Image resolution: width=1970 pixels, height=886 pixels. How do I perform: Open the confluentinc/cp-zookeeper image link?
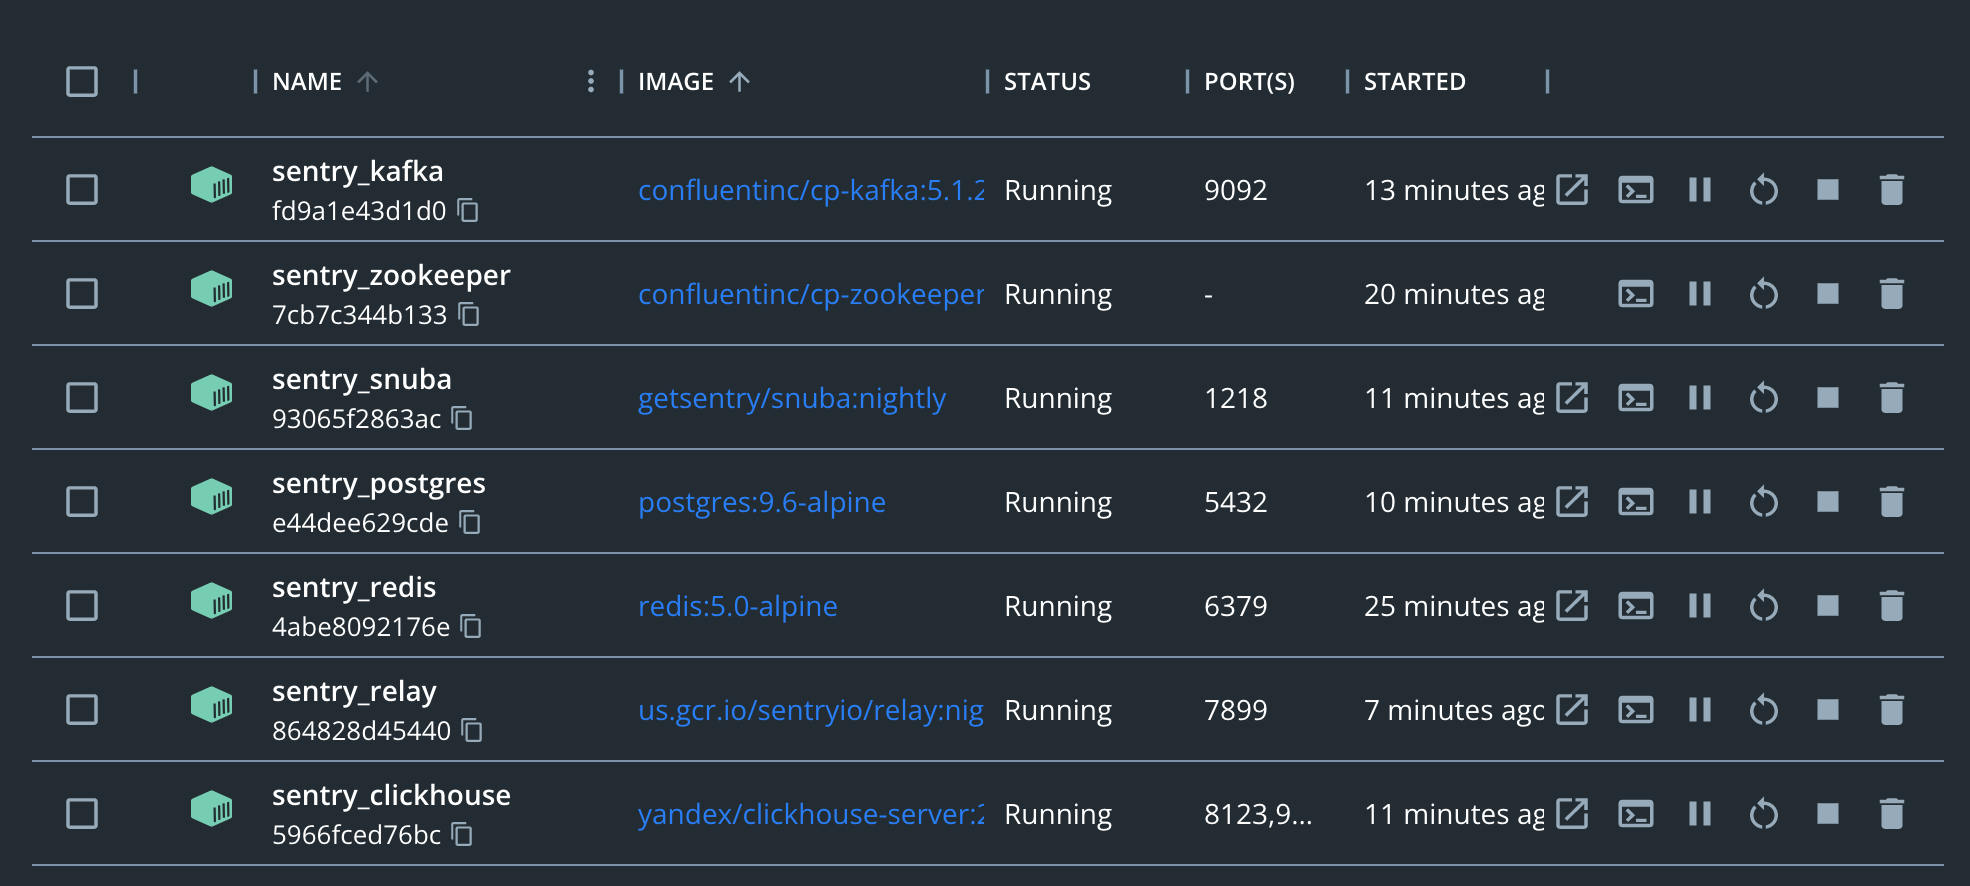pyautogui.click(x=811, y=294)
